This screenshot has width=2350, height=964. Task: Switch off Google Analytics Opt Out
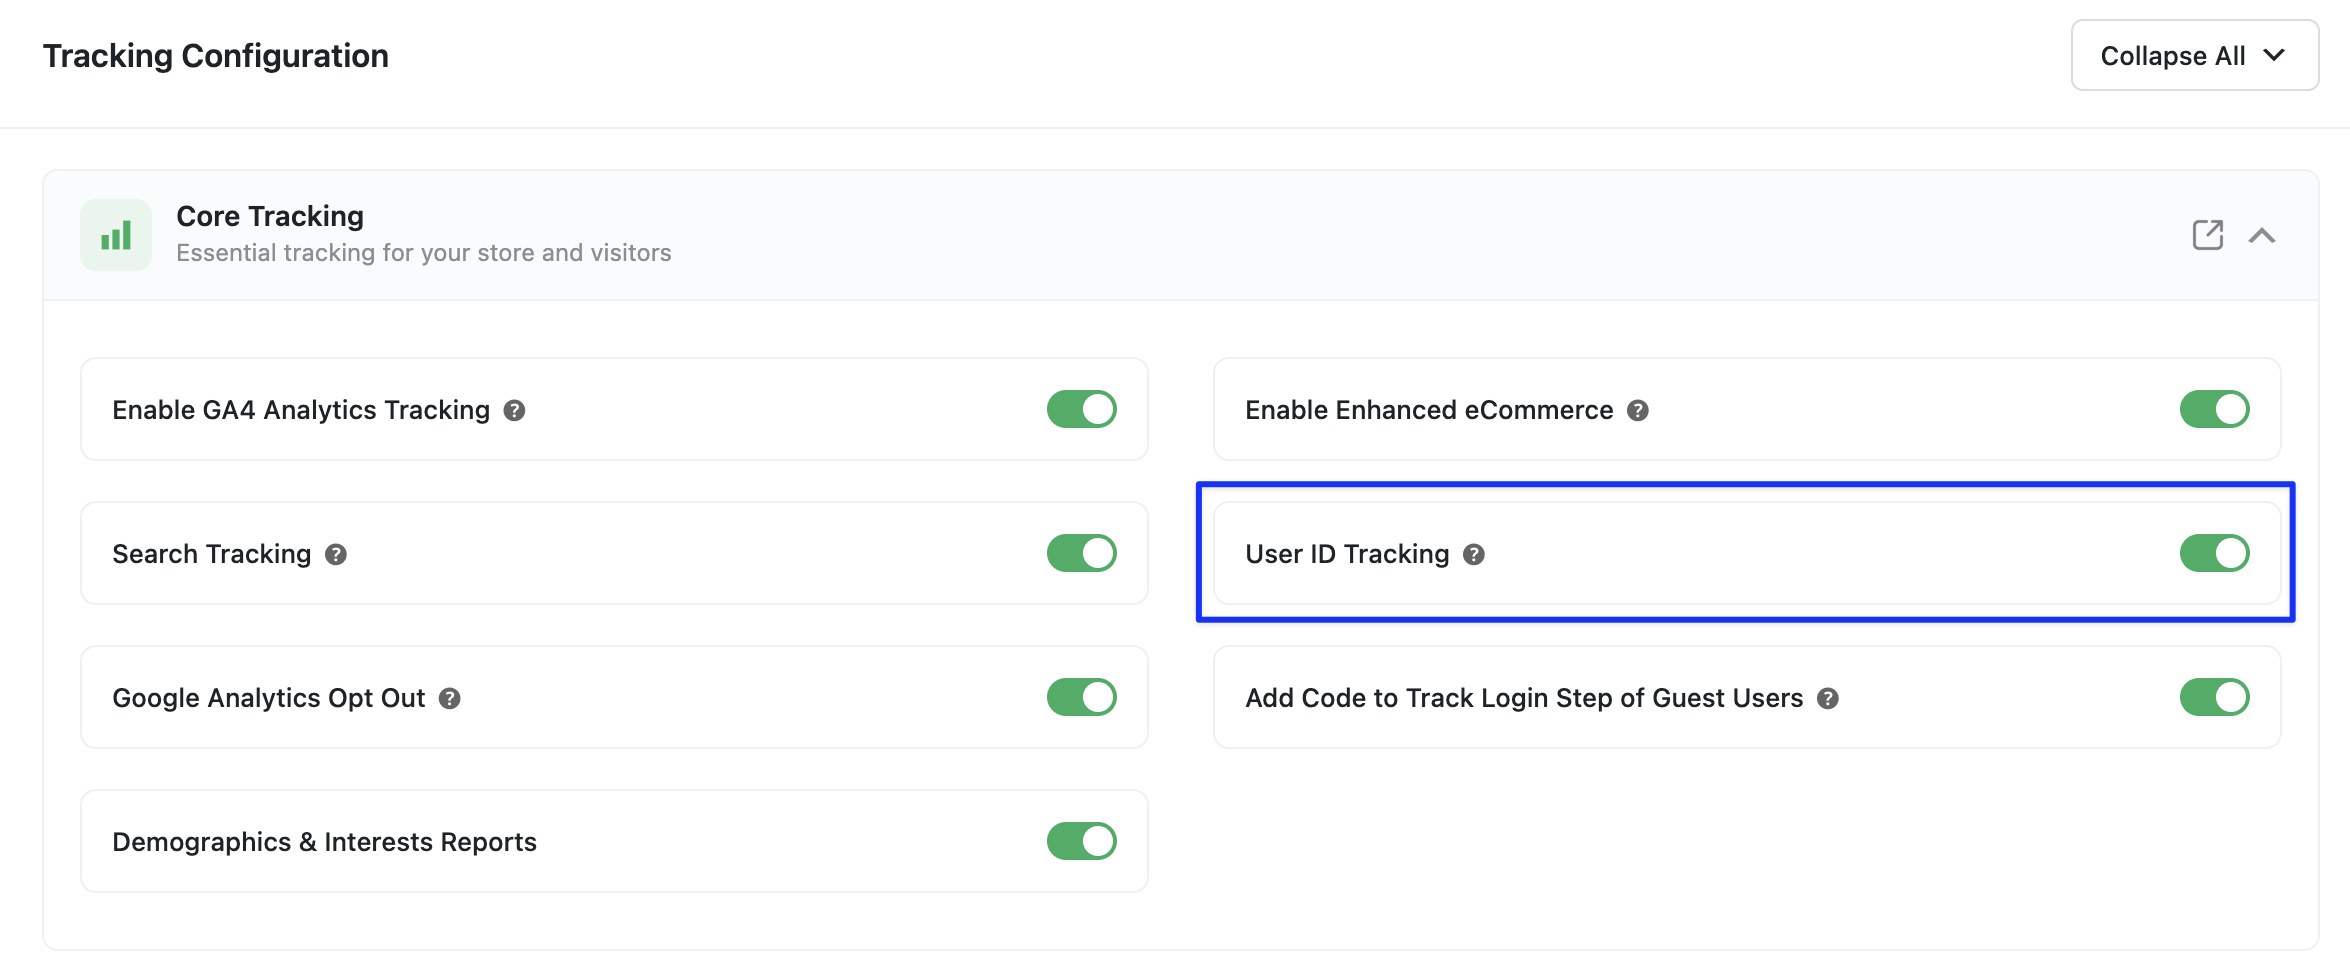pos(1082,697)
